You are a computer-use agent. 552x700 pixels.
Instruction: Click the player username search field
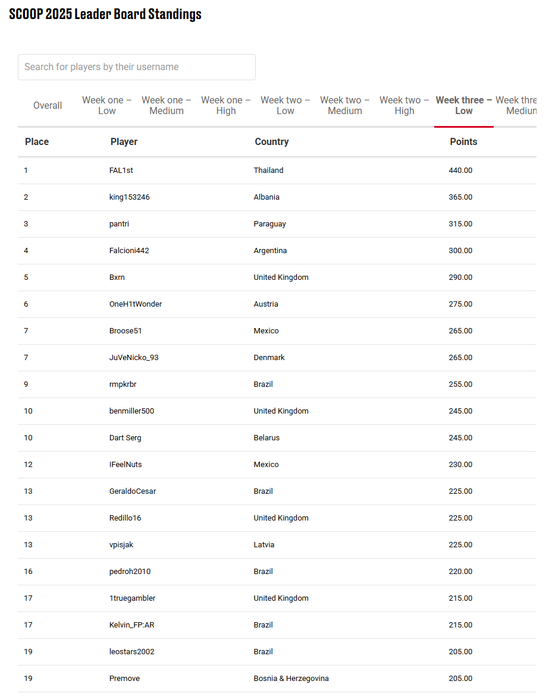point(137,67)
